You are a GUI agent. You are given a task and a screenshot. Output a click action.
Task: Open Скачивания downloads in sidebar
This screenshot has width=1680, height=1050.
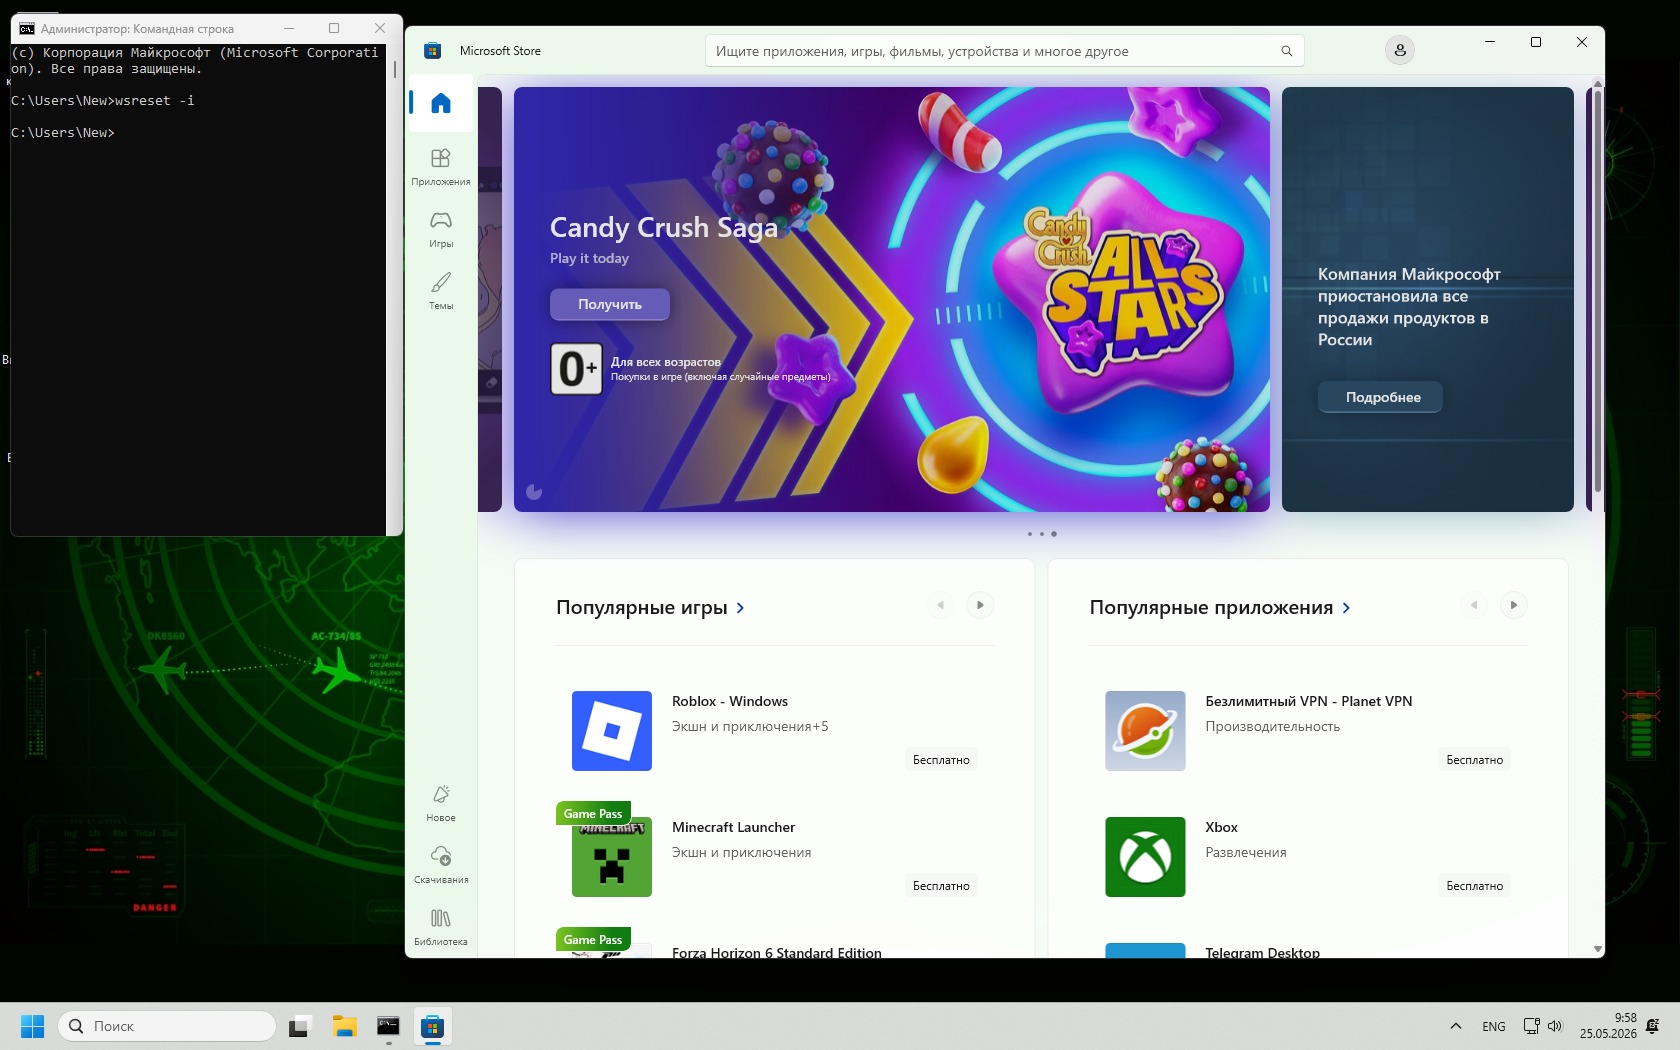coord(441,865)
